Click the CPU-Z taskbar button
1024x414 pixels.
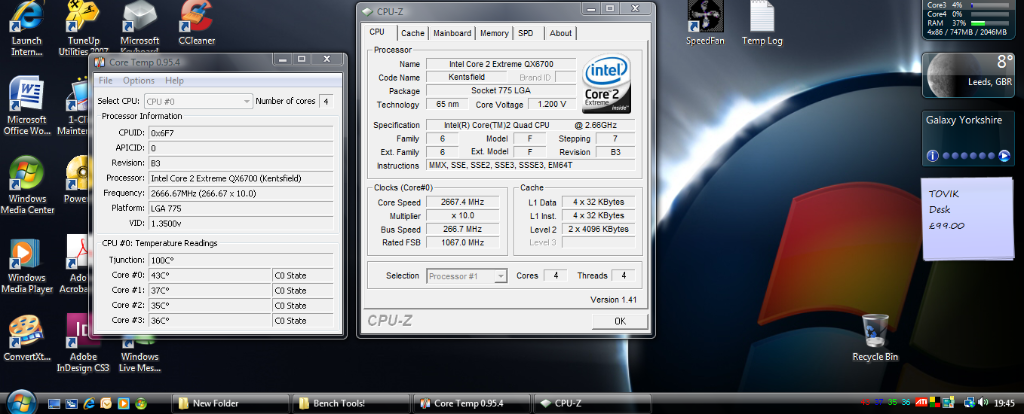pyautogui.click(x=593, y=404)
